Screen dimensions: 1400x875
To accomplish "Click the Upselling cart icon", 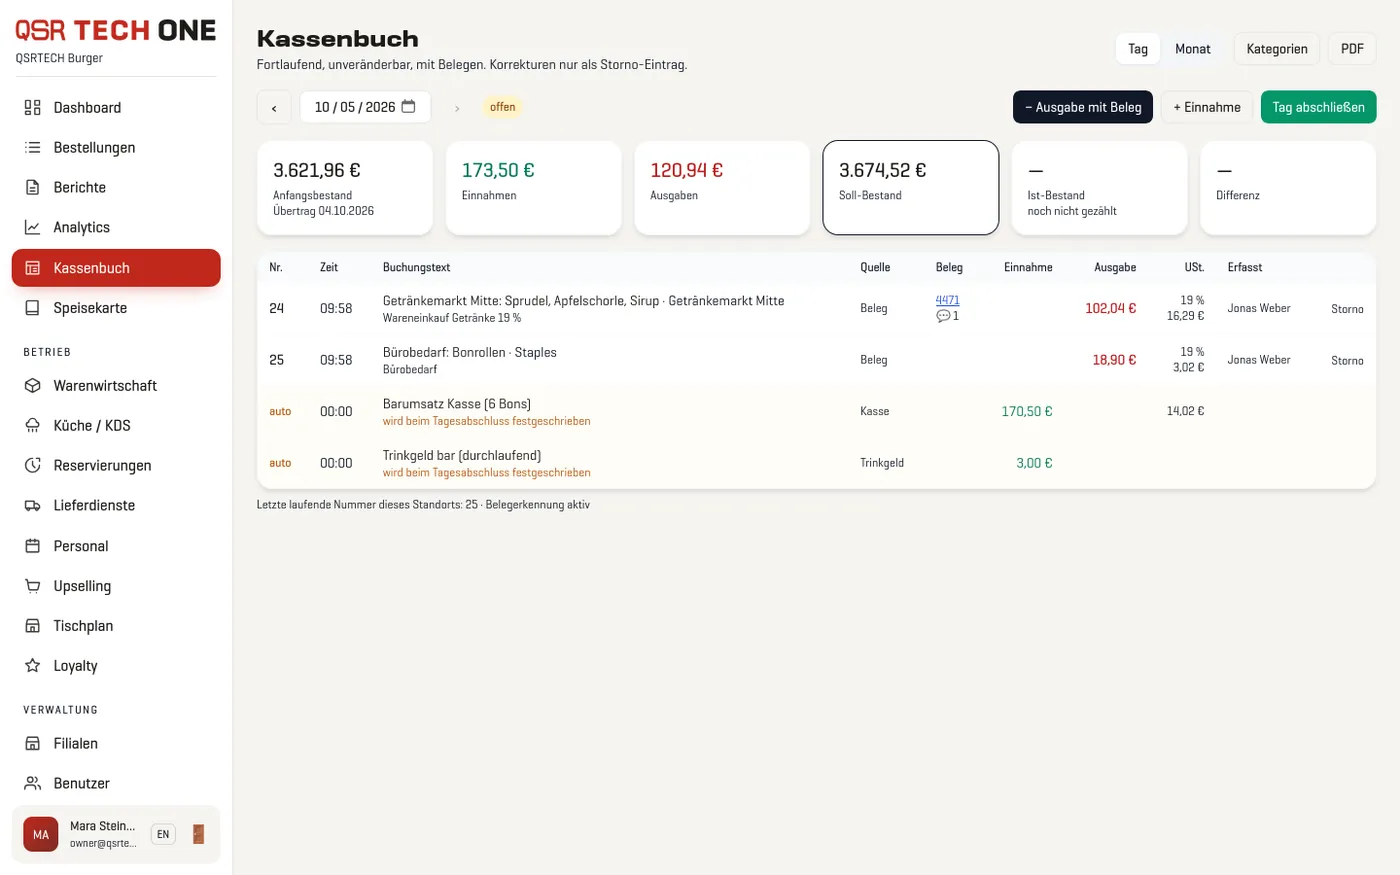I will tap(33, 586).
